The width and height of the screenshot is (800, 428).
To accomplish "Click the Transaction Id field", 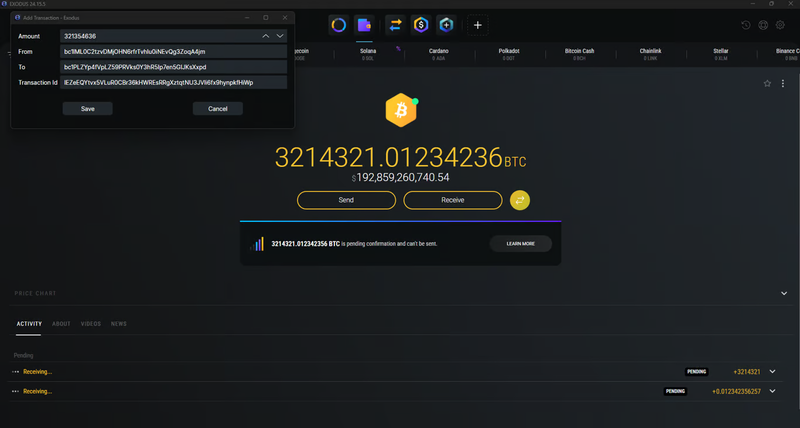I will pyautogui.click(x=173, y=82).
